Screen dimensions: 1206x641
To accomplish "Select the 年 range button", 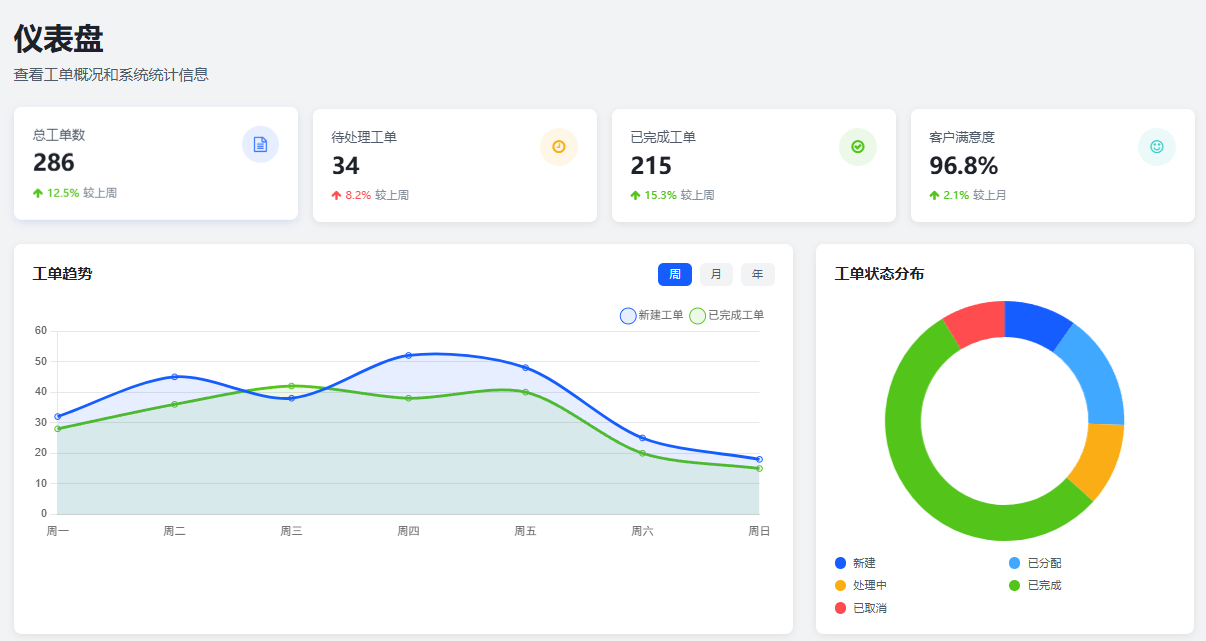I will (757, 274).
